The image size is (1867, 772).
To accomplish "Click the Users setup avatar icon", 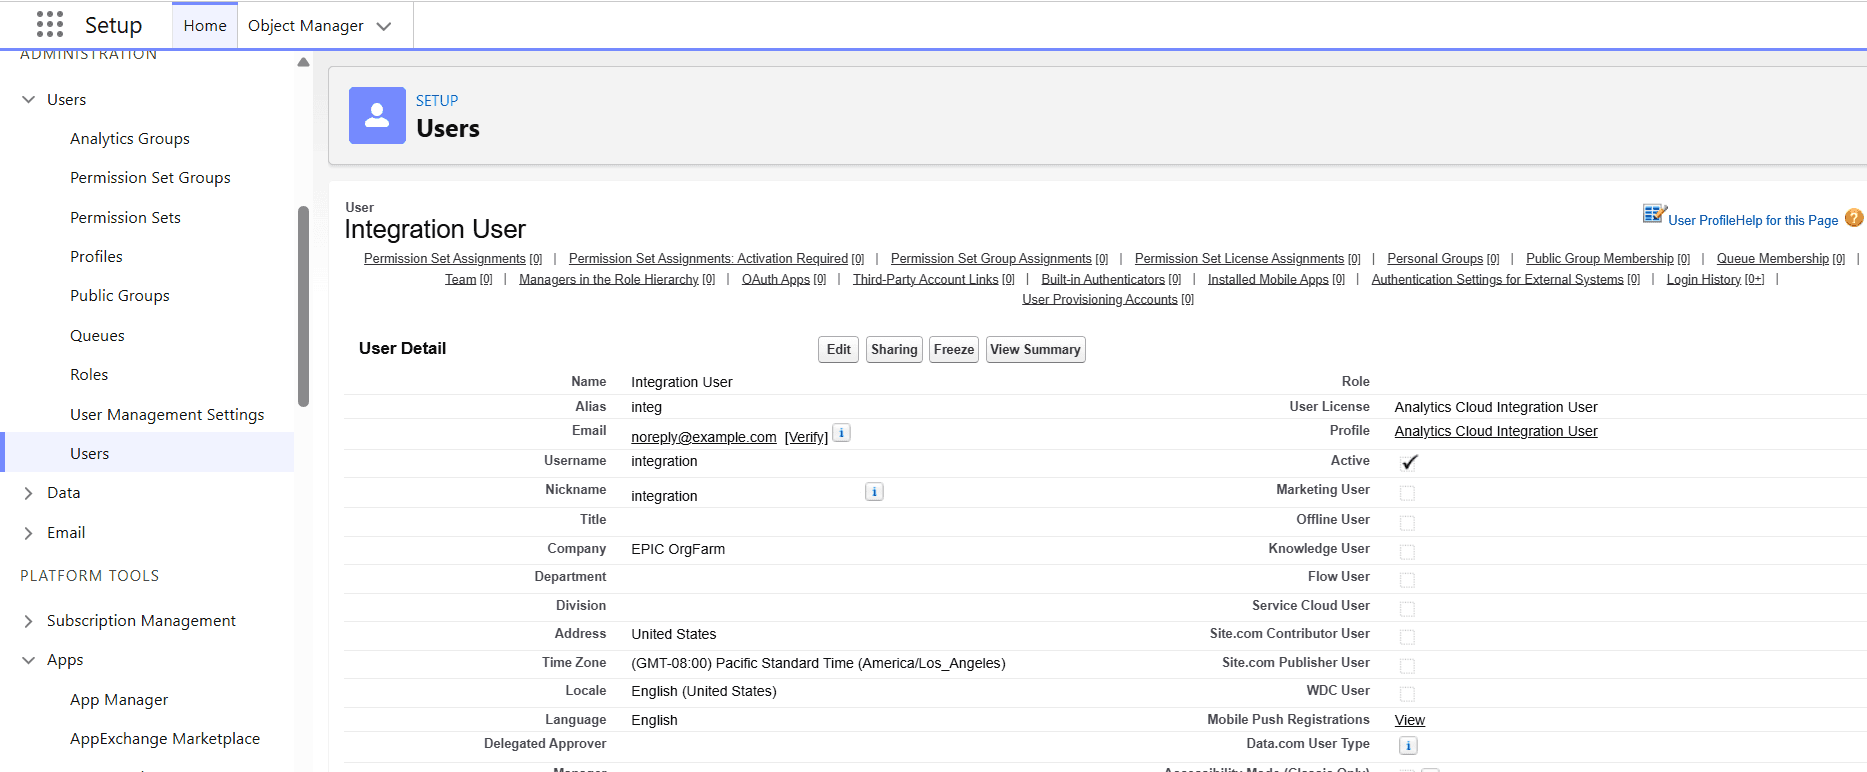I will pyautogui.click(x=377, y=115).
